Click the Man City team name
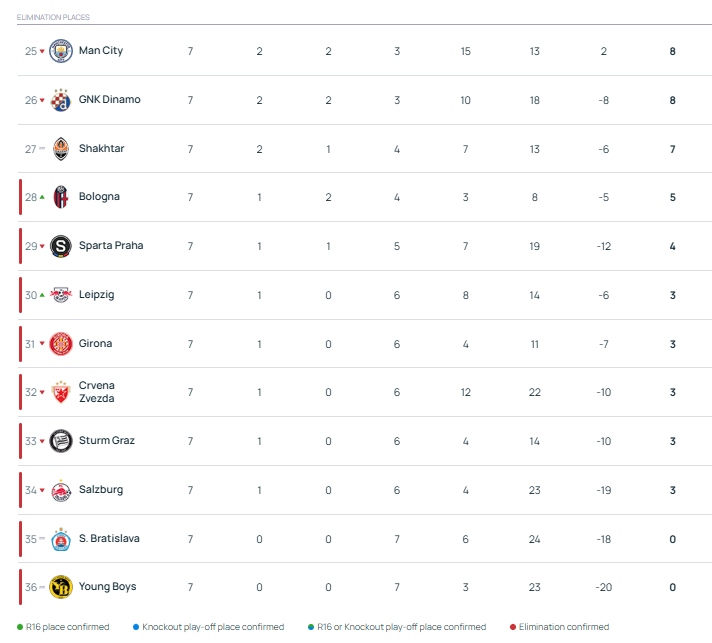The width and height of the screenshot is (712, 643). pos(101,50)
